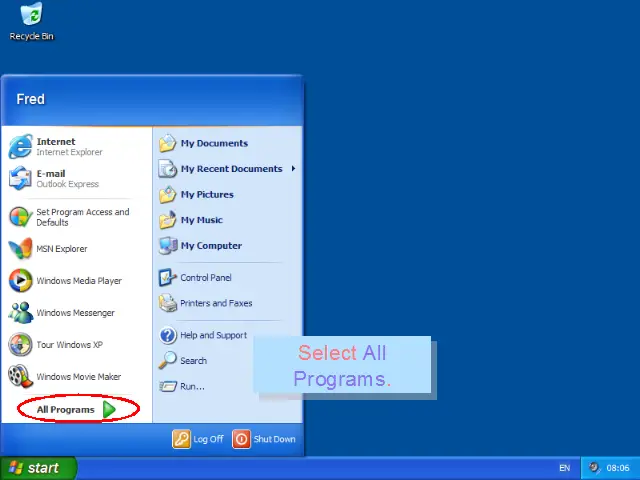Click the 08:06 taskbar clock
This screenshot has width=640, height=480.
[618, 468]
